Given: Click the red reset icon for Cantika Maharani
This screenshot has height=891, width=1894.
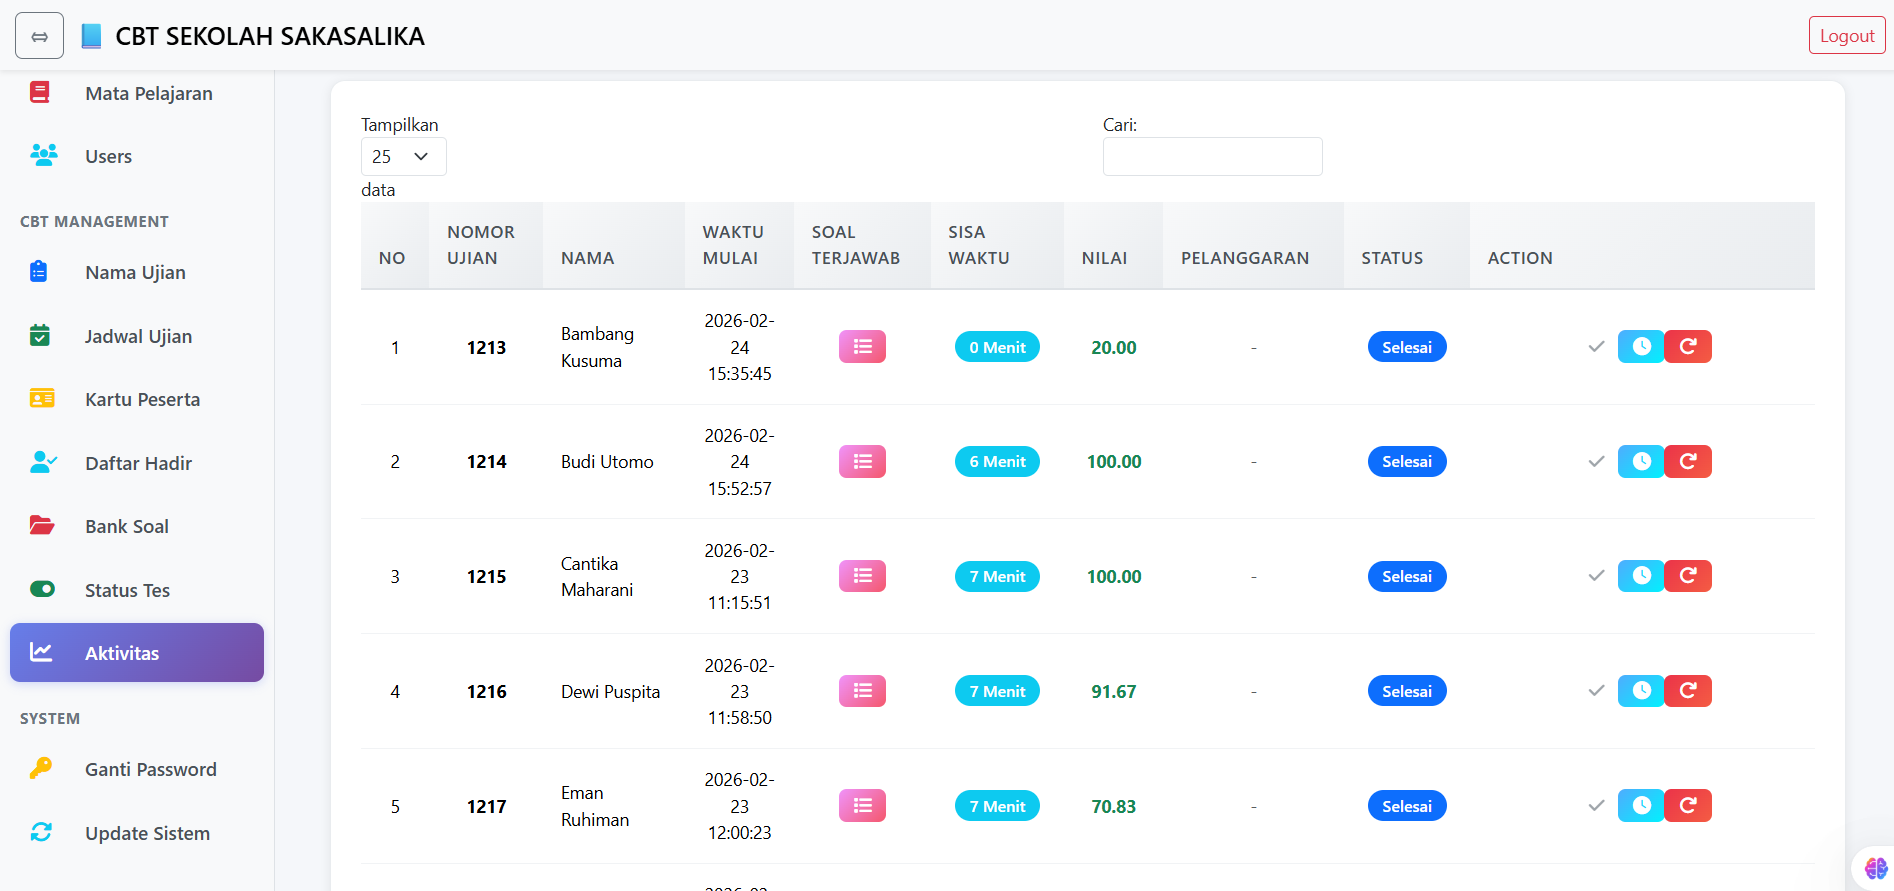Looking at the screenshot, I should [1688, 576].
